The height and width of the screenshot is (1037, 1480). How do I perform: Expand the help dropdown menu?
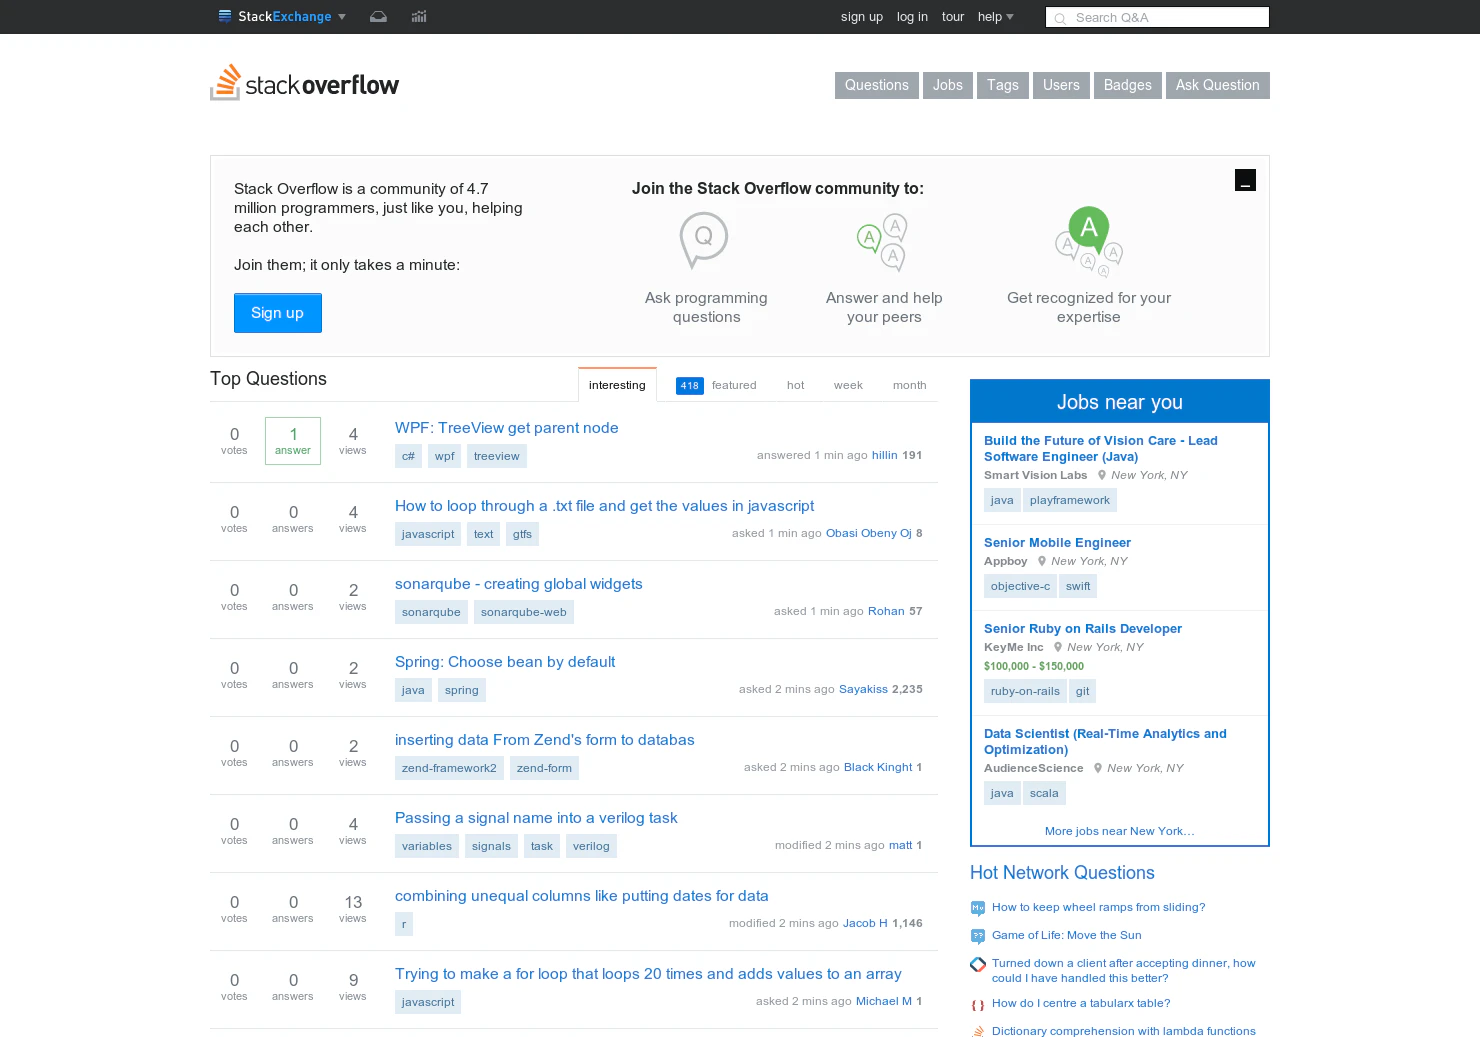pyautogui.click(x=995, y=17)
